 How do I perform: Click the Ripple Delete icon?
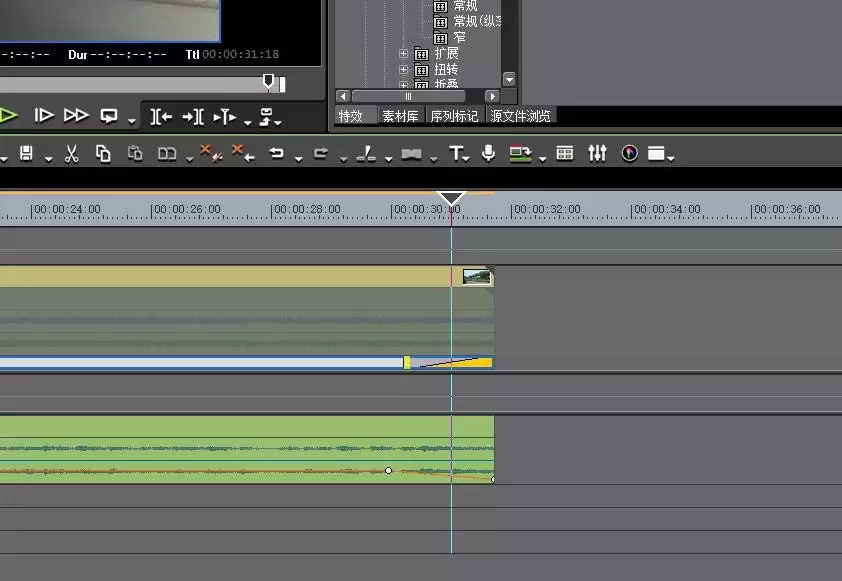point(243,154)
